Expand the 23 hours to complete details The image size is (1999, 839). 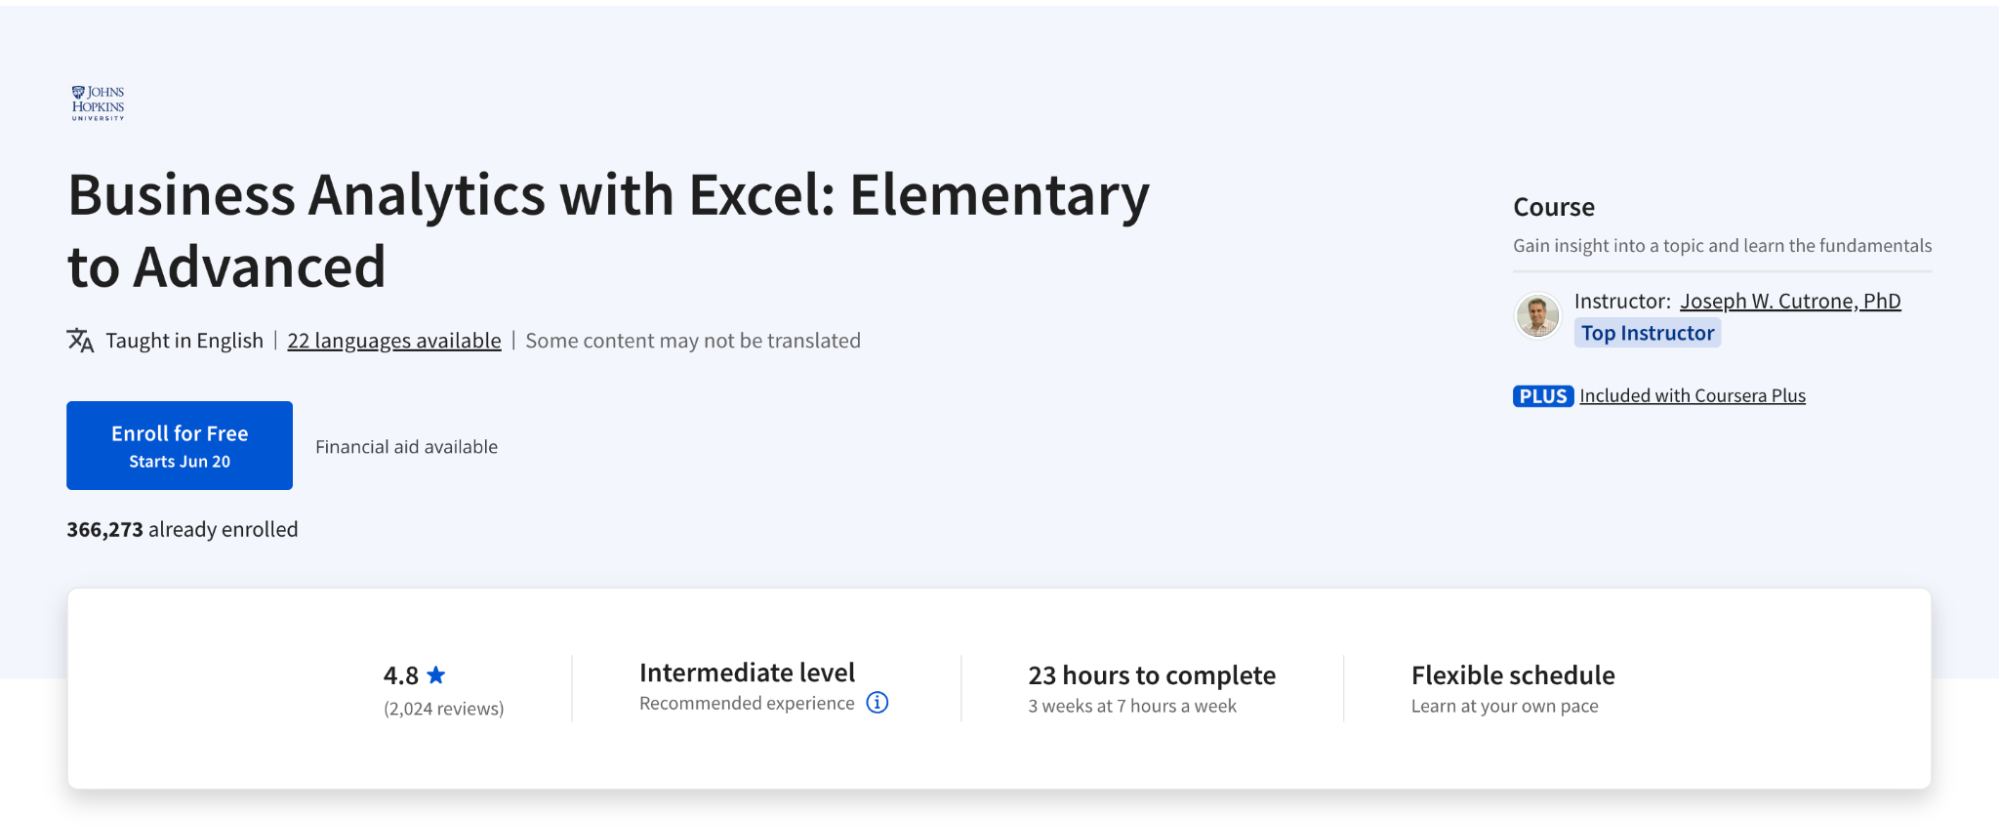(1151, 675)
